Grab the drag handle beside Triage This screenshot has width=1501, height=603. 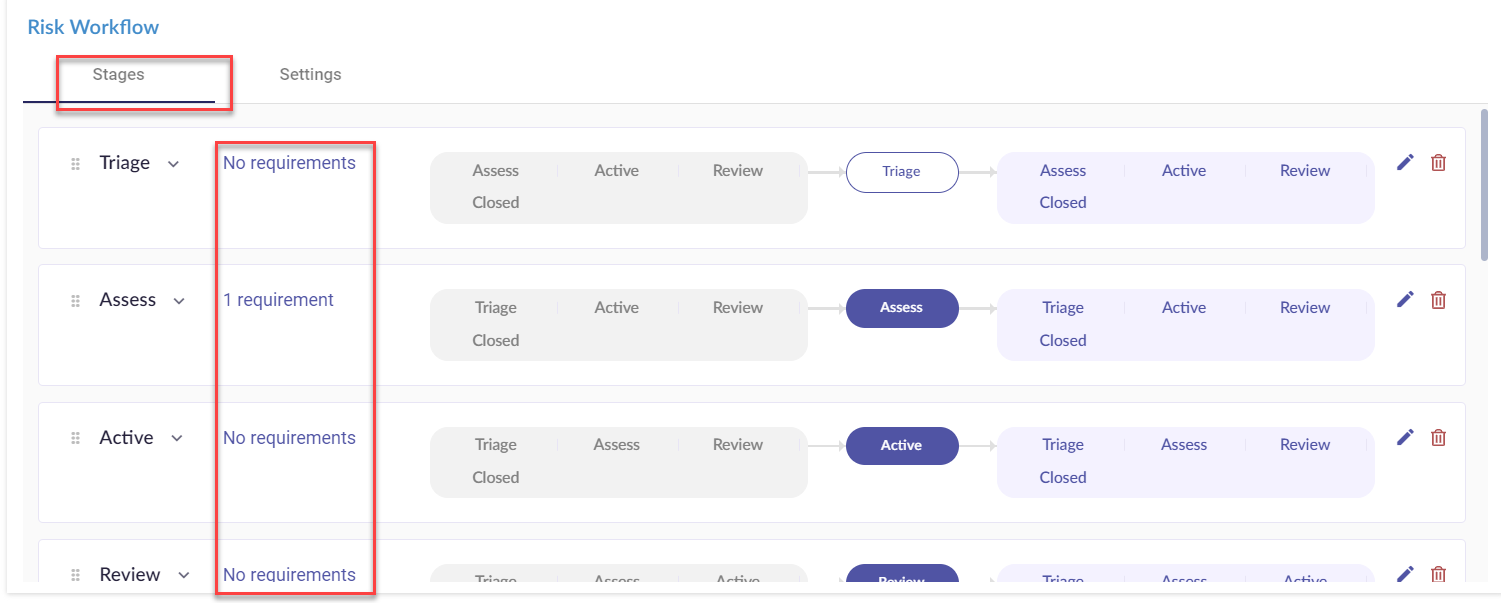(74, 163)
